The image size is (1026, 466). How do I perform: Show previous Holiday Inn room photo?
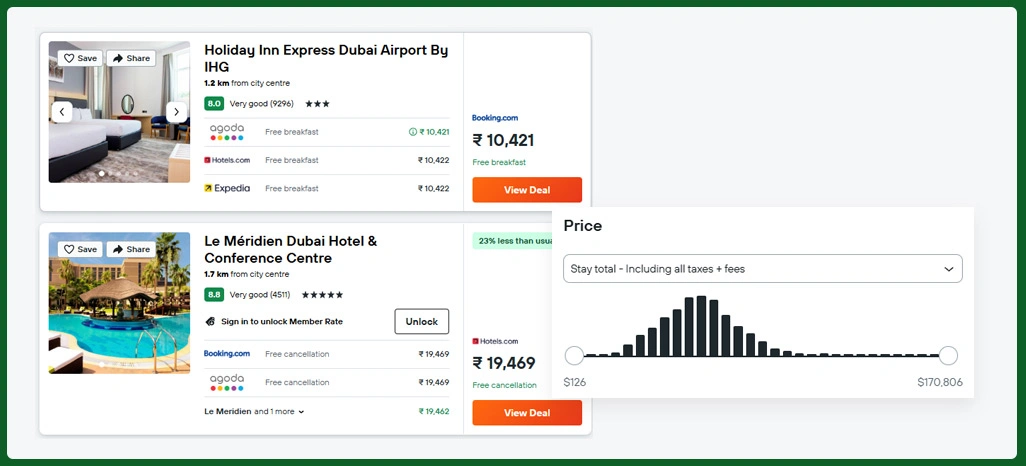pyautogui.click(x=62, y=112)
